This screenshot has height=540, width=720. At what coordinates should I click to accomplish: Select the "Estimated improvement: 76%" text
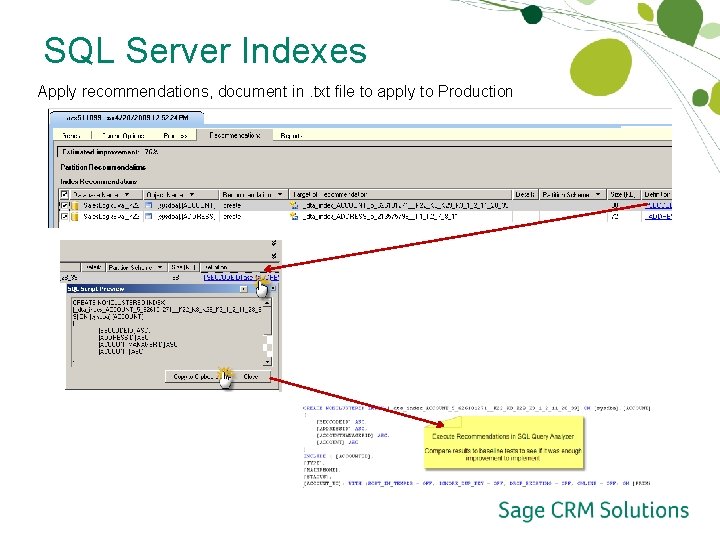point(110,152)
